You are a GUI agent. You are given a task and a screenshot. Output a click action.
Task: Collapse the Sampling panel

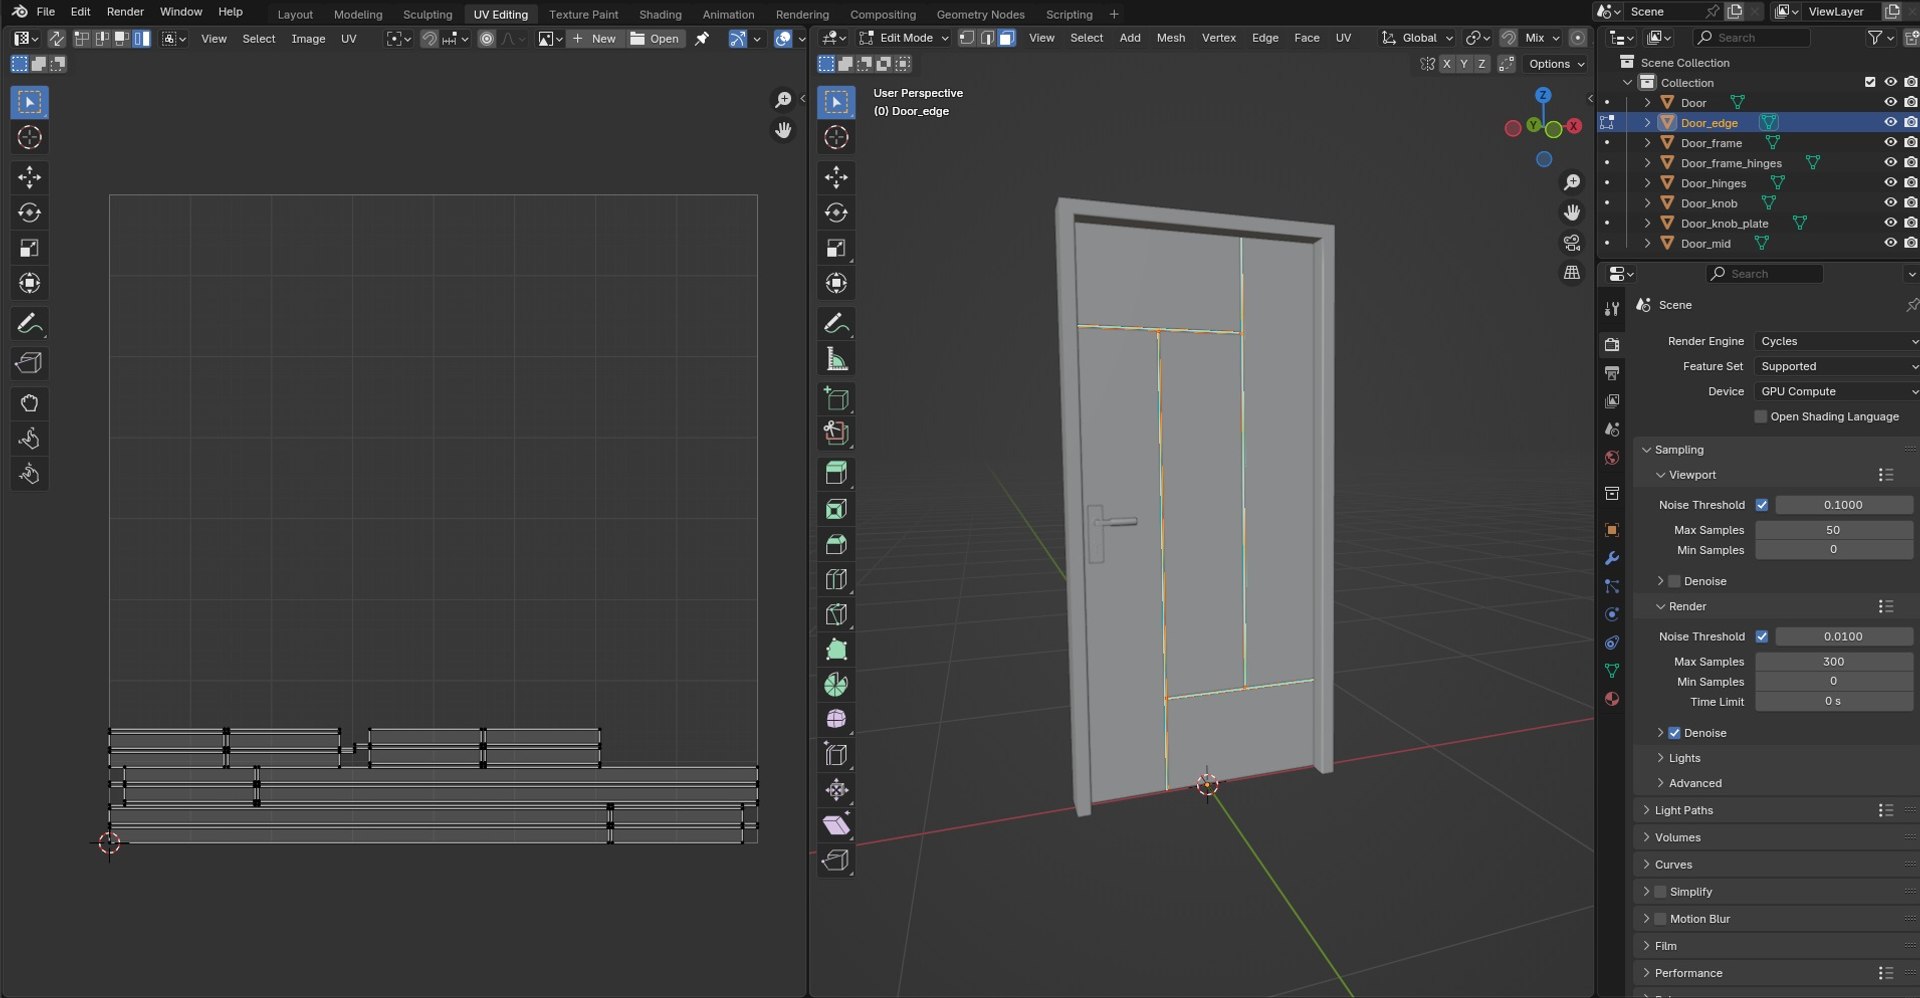[x=1678, y=450]
